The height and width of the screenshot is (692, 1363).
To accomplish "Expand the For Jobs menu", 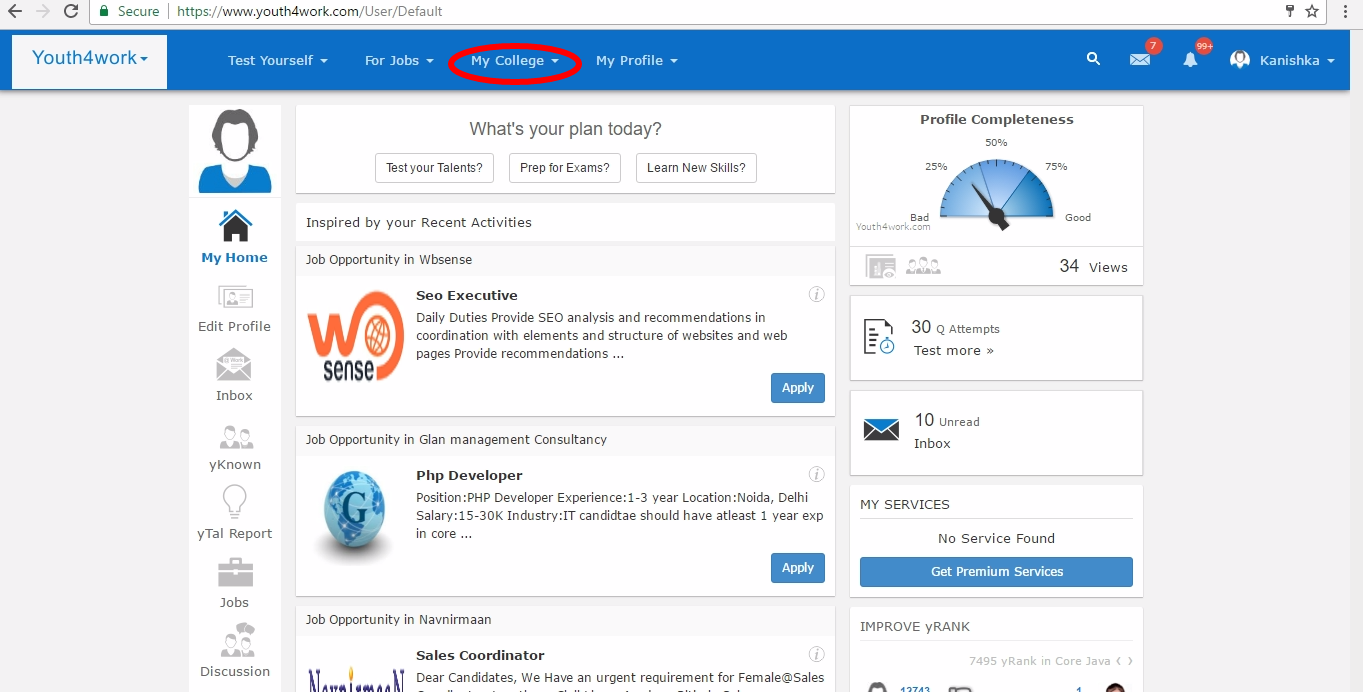I will [x=399, y=60].
